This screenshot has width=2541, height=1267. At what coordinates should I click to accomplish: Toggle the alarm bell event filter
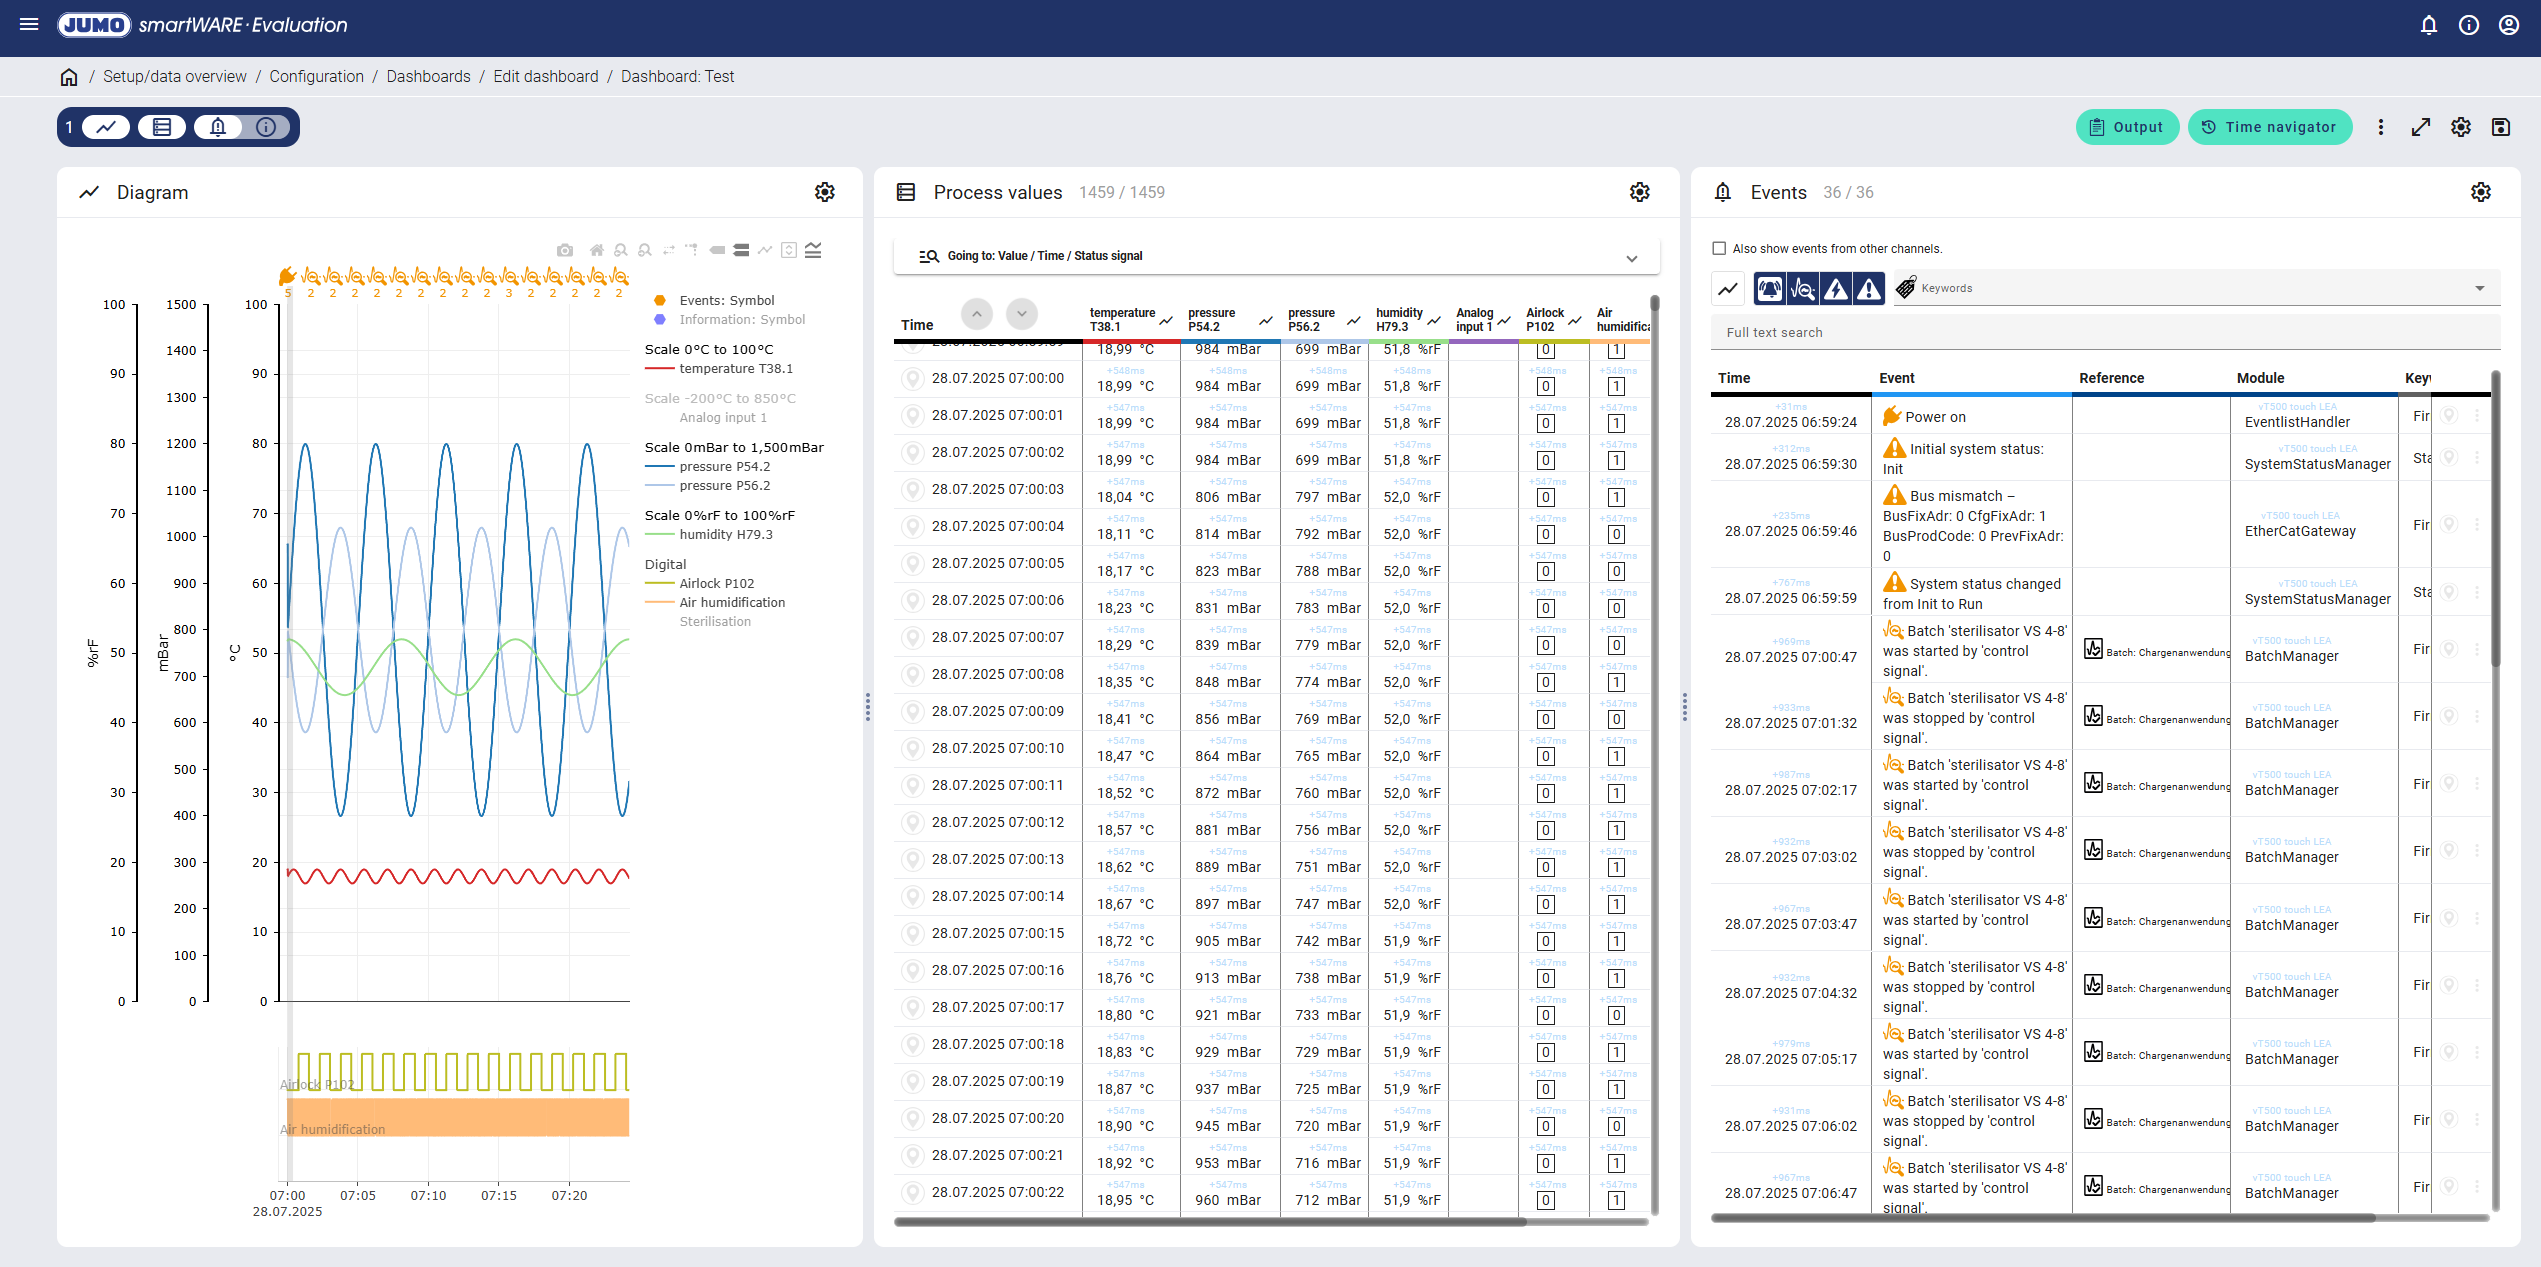(1769, 289)
